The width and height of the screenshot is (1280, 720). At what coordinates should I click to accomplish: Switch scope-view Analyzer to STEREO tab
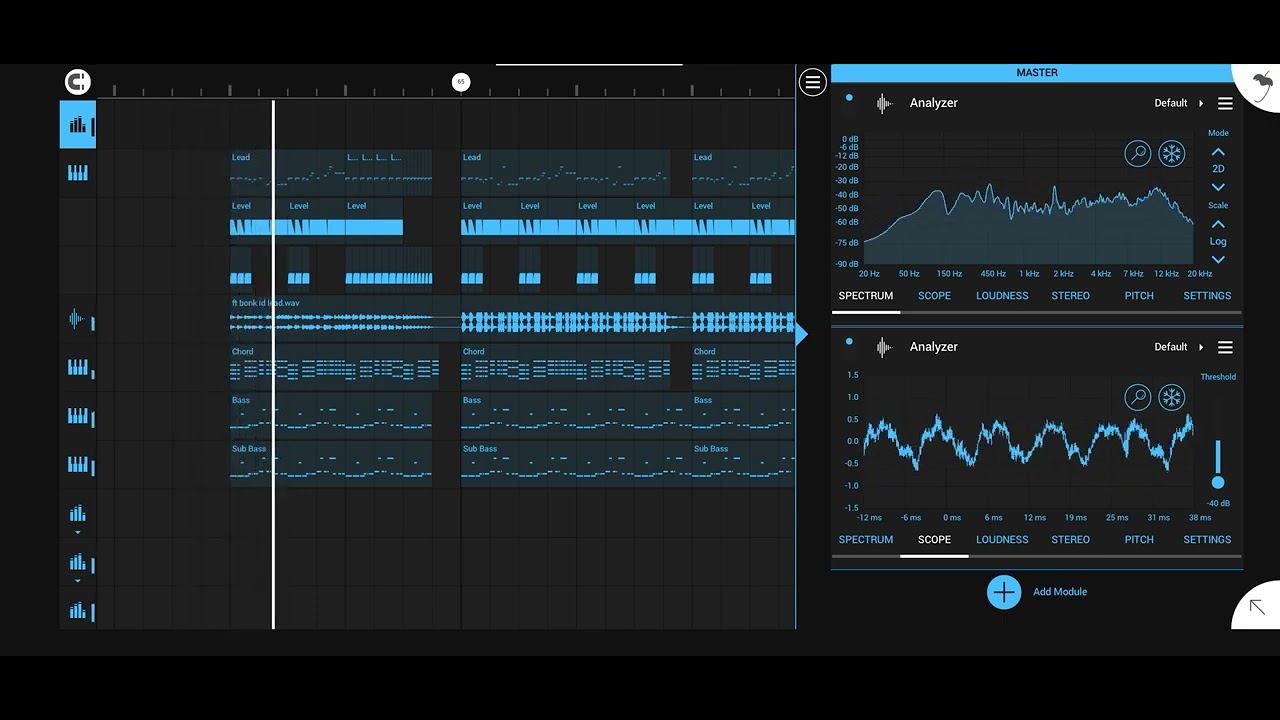1070,540
